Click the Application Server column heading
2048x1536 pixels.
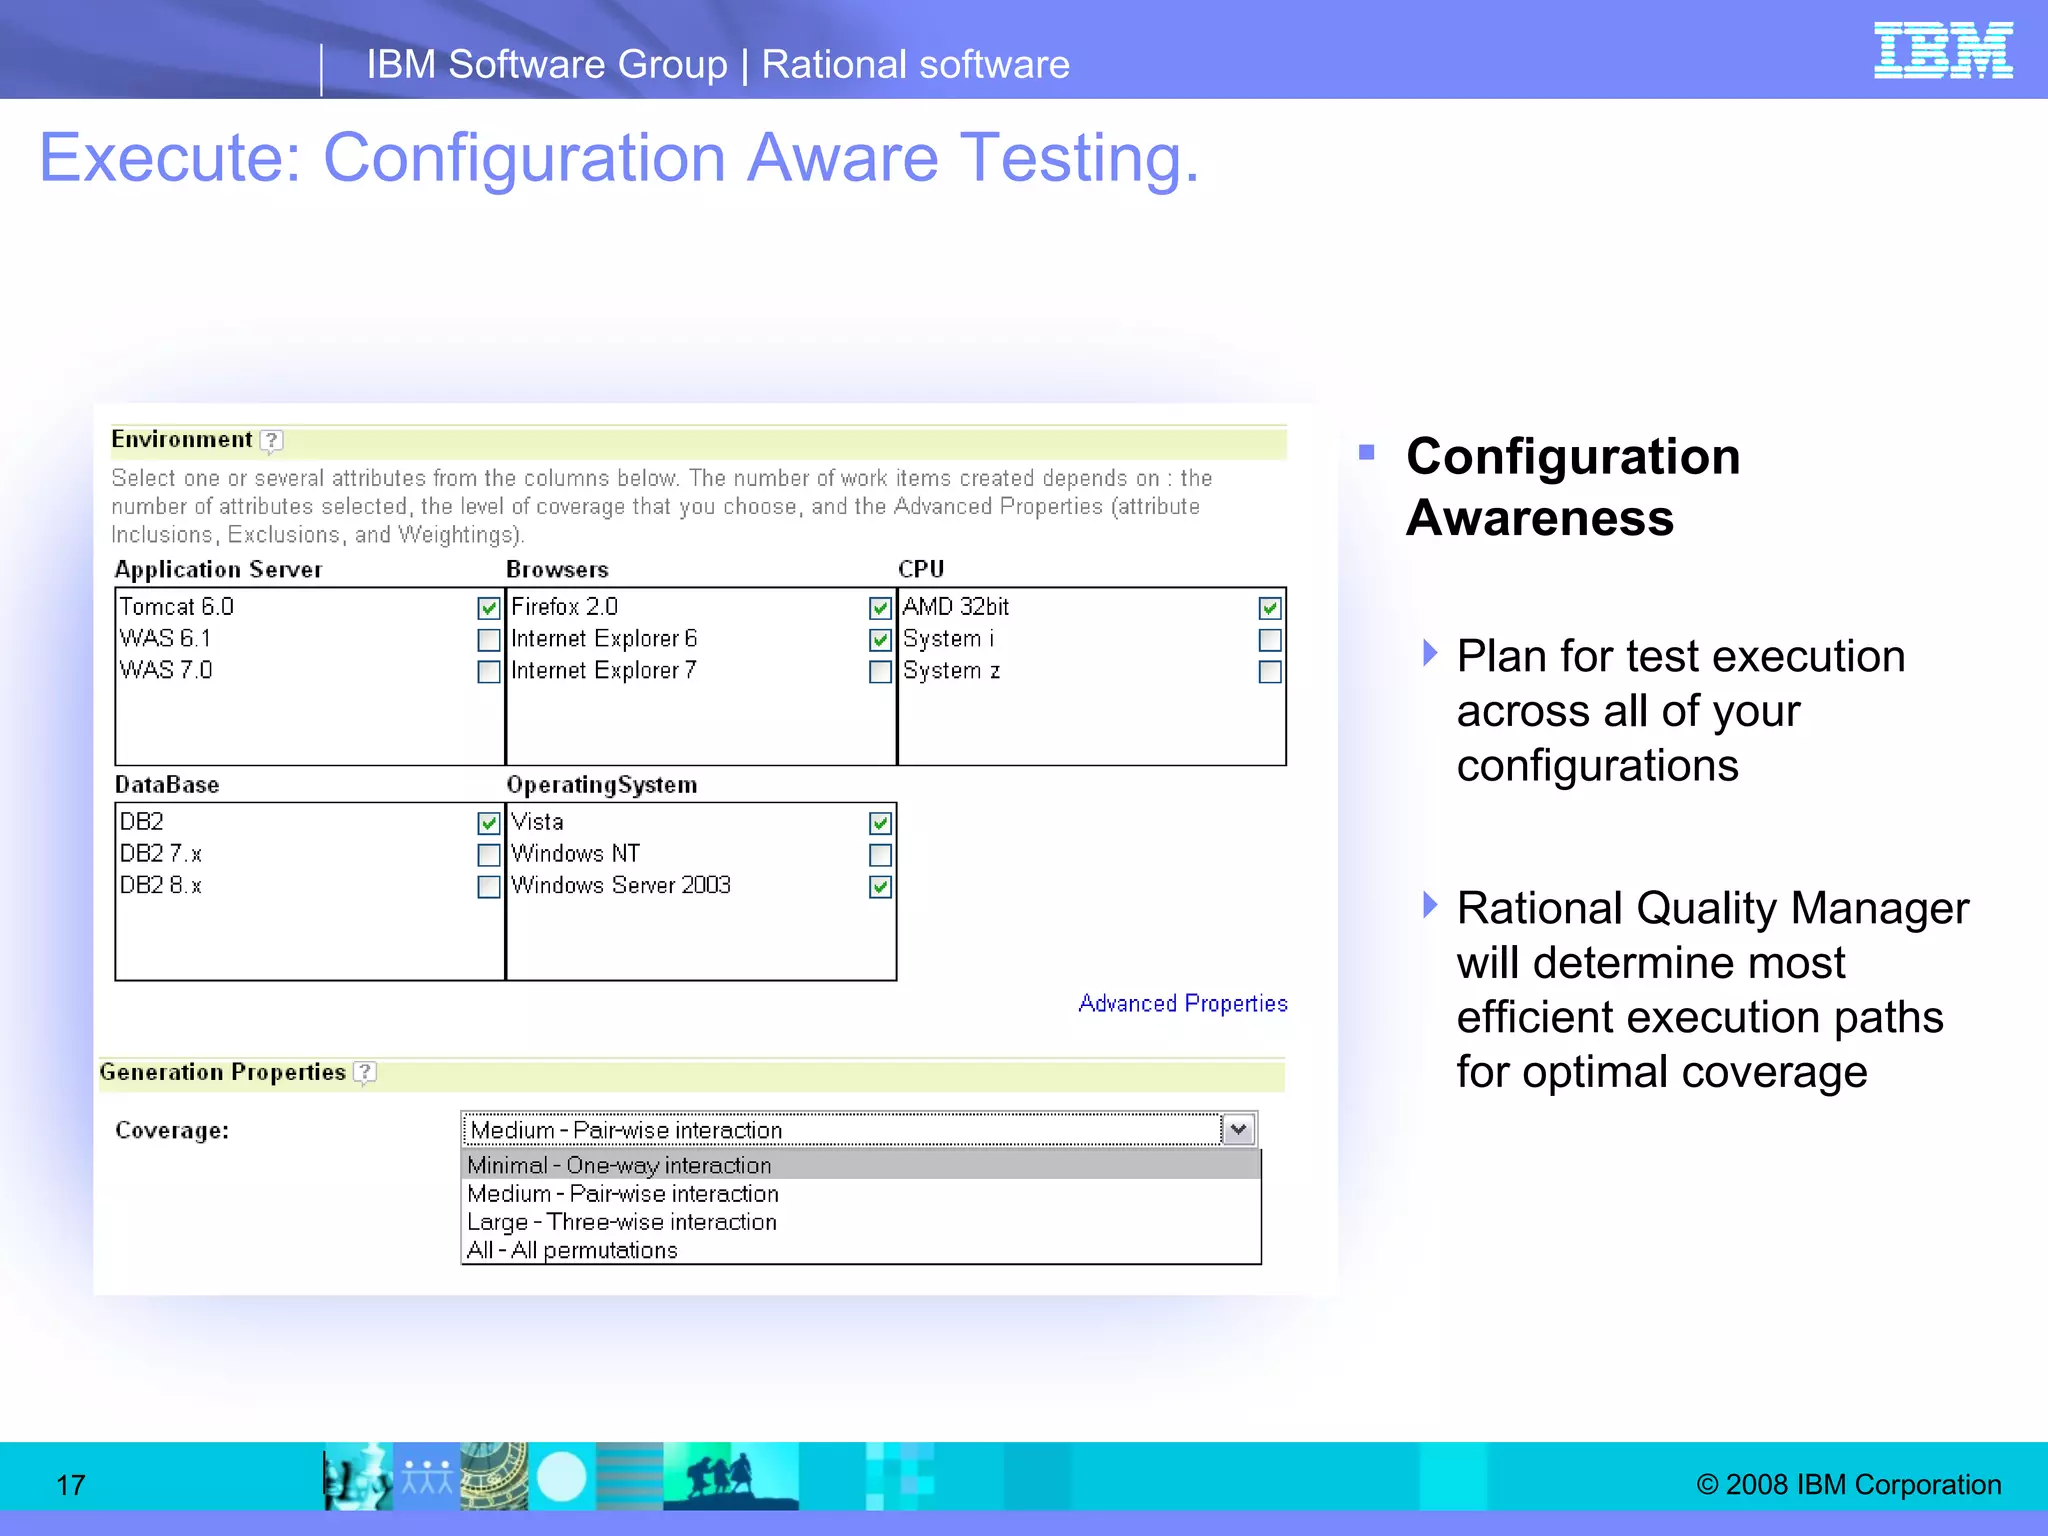click(x=219, y=570)
